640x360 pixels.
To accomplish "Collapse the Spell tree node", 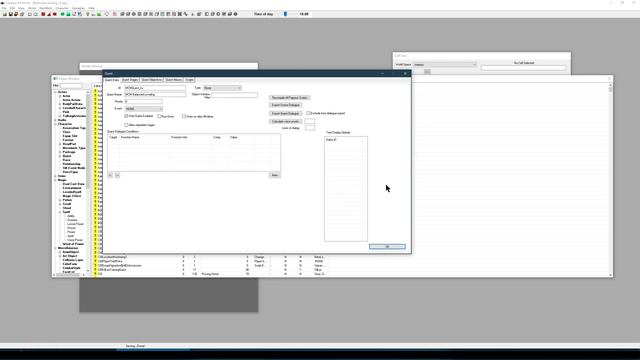I will point(60,212).
